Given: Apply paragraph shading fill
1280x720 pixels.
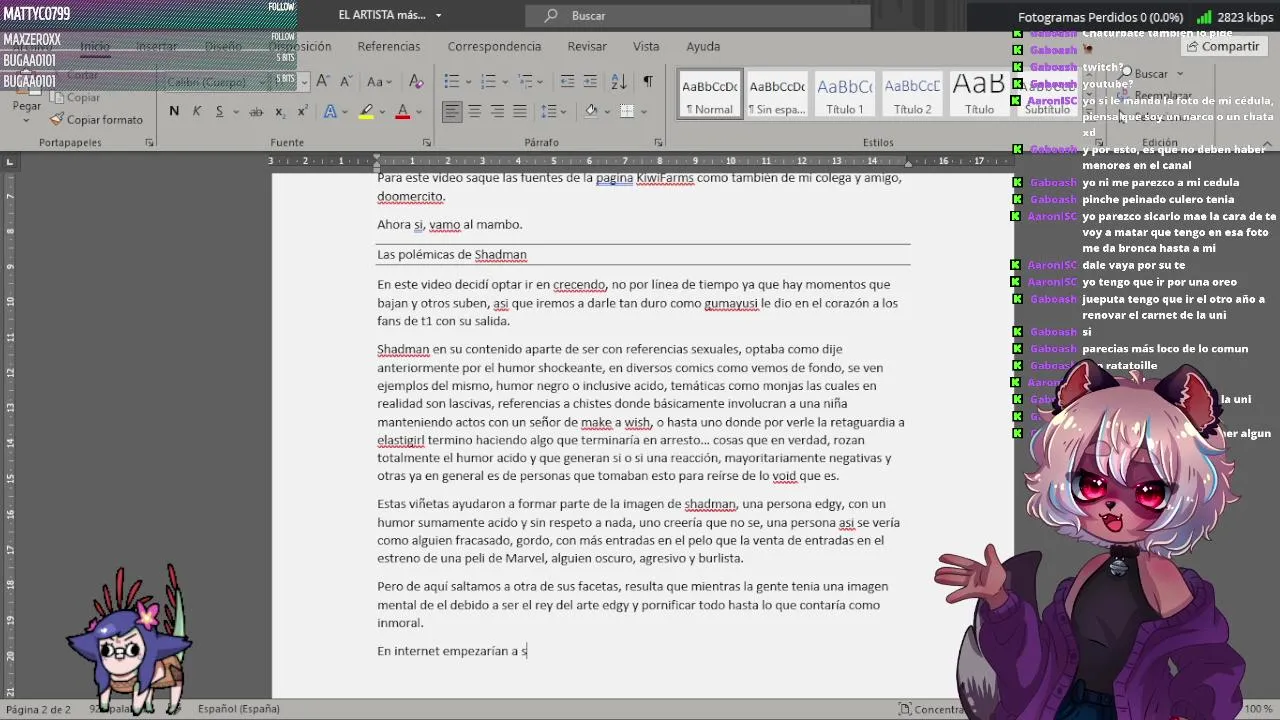Looking at the screenshot, I should [x=590, y=111].
